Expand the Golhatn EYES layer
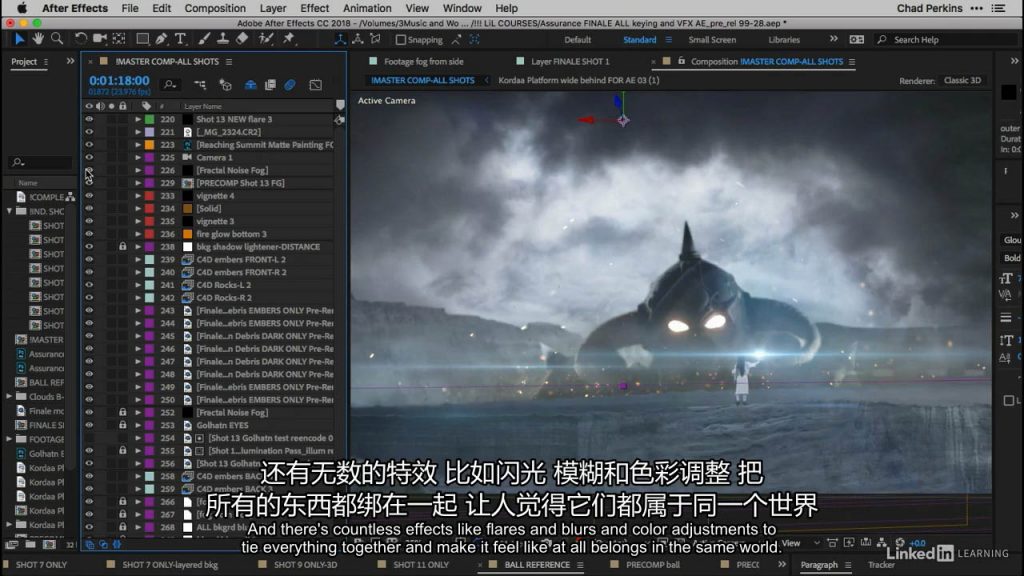 (138, 425)
